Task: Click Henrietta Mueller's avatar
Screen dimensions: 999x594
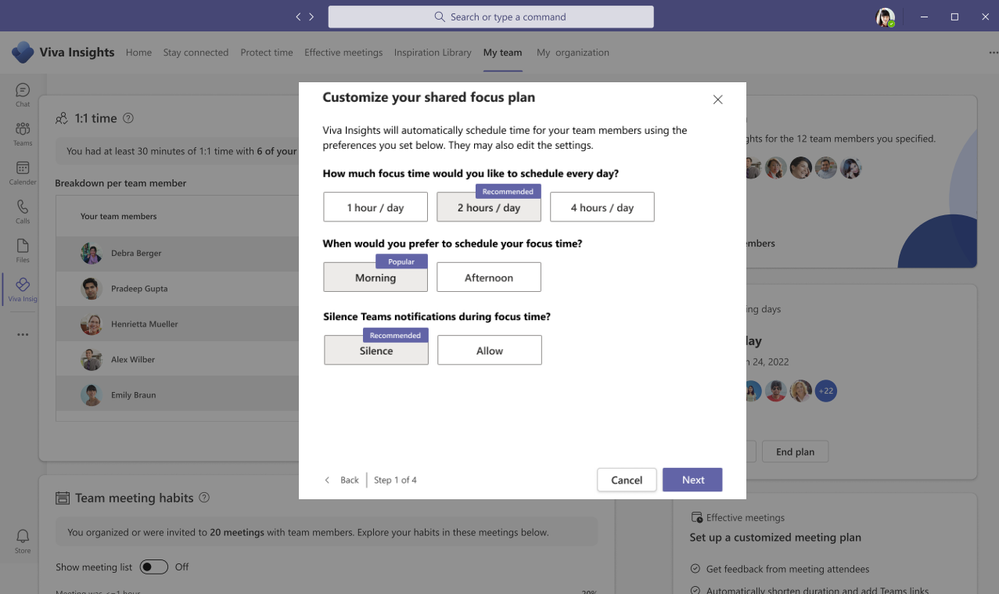Action: (91, 324)
